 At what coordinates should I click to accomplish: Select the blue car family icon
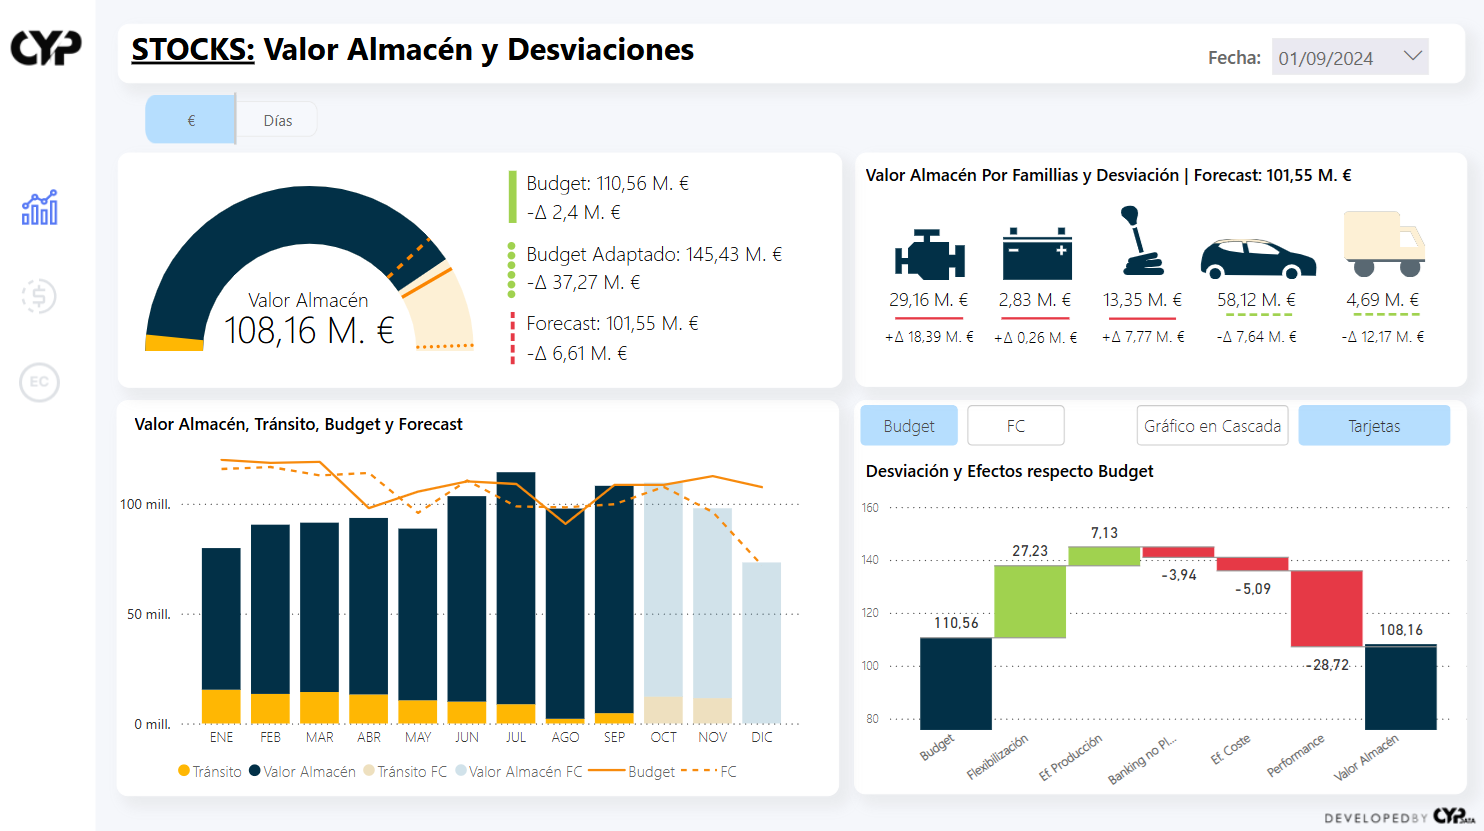(x=1257, y=258)
